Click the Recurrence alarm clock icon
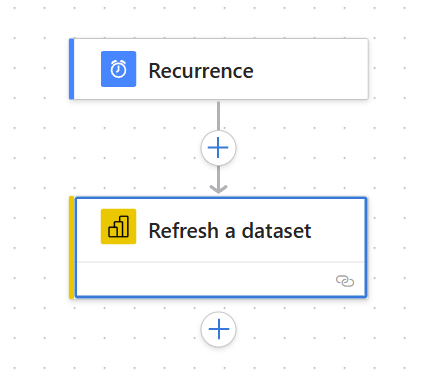 (118, 69)
